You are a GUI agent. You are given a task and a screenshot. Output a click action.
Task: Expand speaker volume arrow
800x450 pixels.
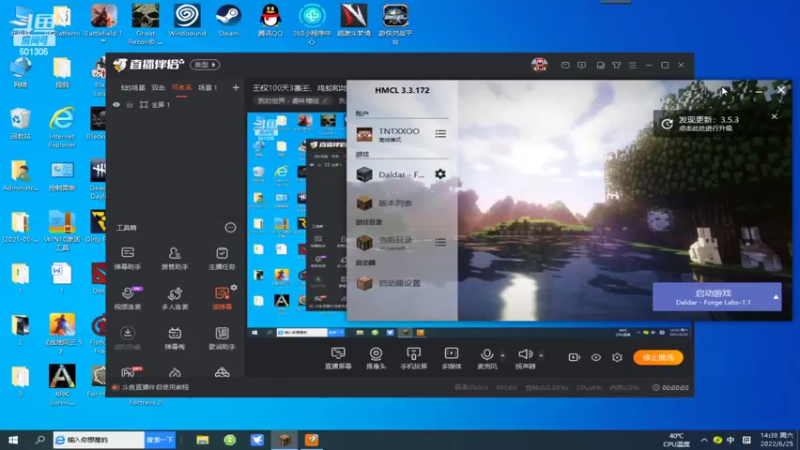pos(541,356)
